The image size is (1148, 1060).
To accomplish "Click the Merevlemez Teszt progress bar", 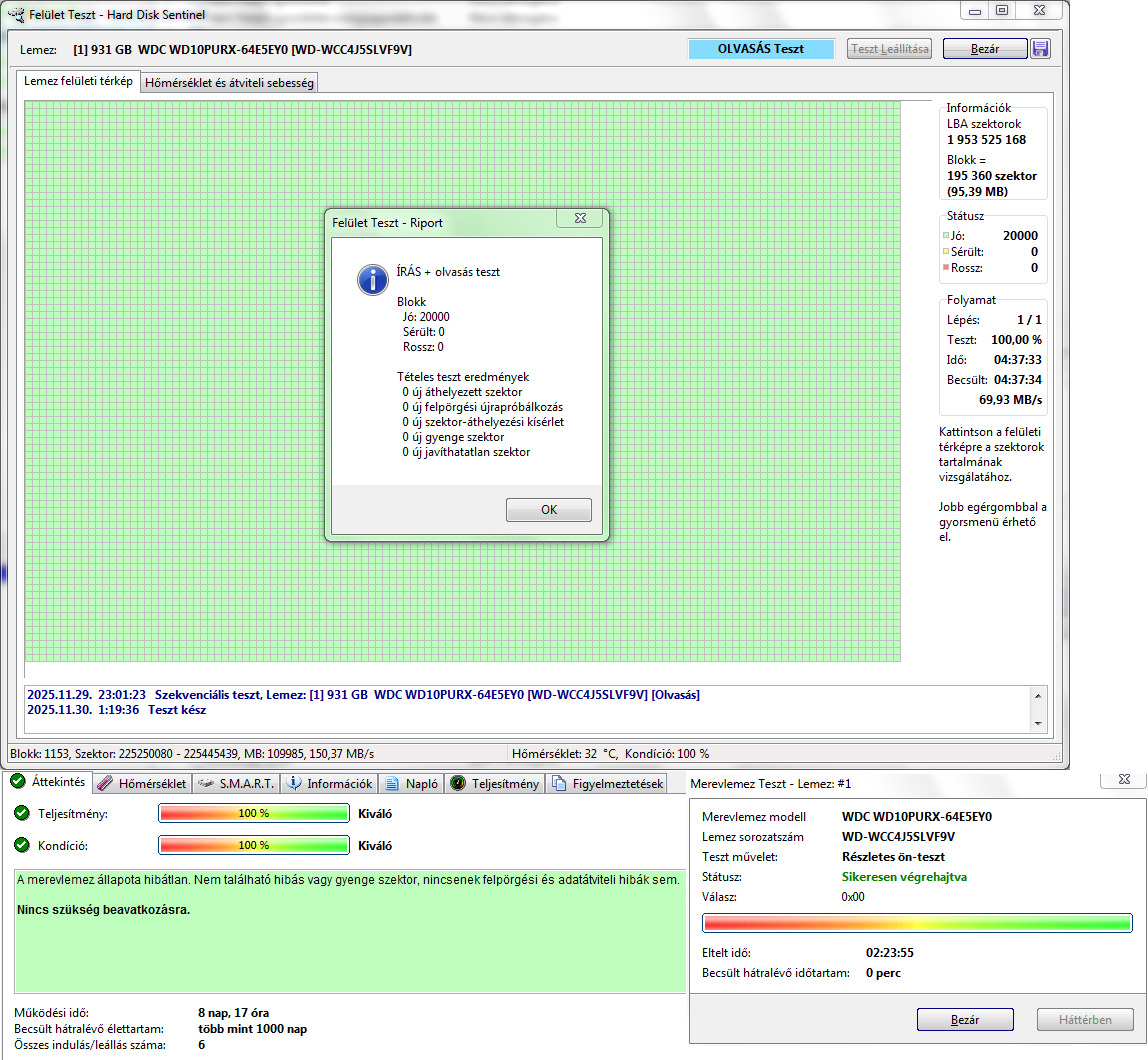I will coord(917,923).
